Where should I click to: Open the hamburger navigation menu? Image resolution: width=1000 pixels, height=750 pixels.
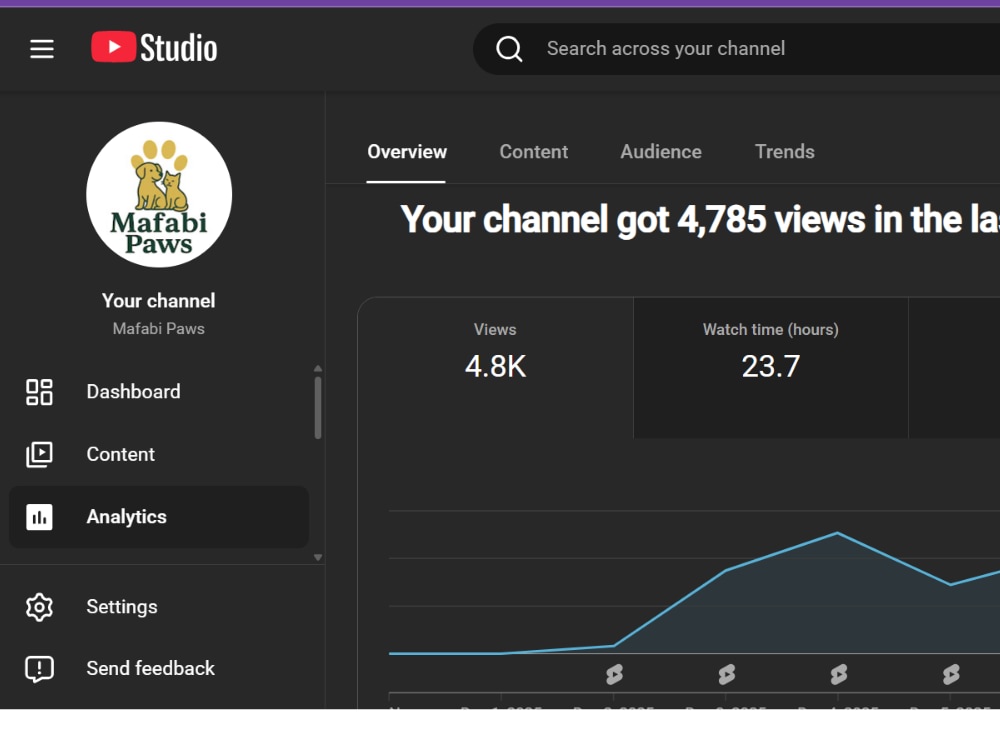click(x=41, y=48)
